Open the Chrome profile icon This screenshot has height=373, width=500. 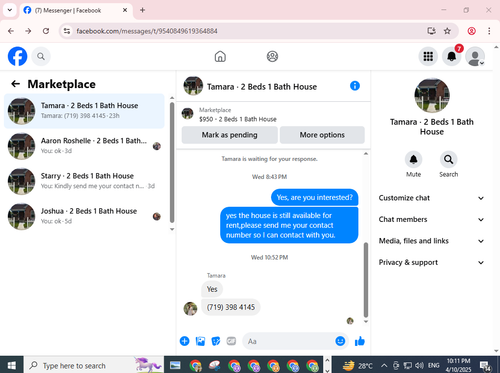click(471, 31)
